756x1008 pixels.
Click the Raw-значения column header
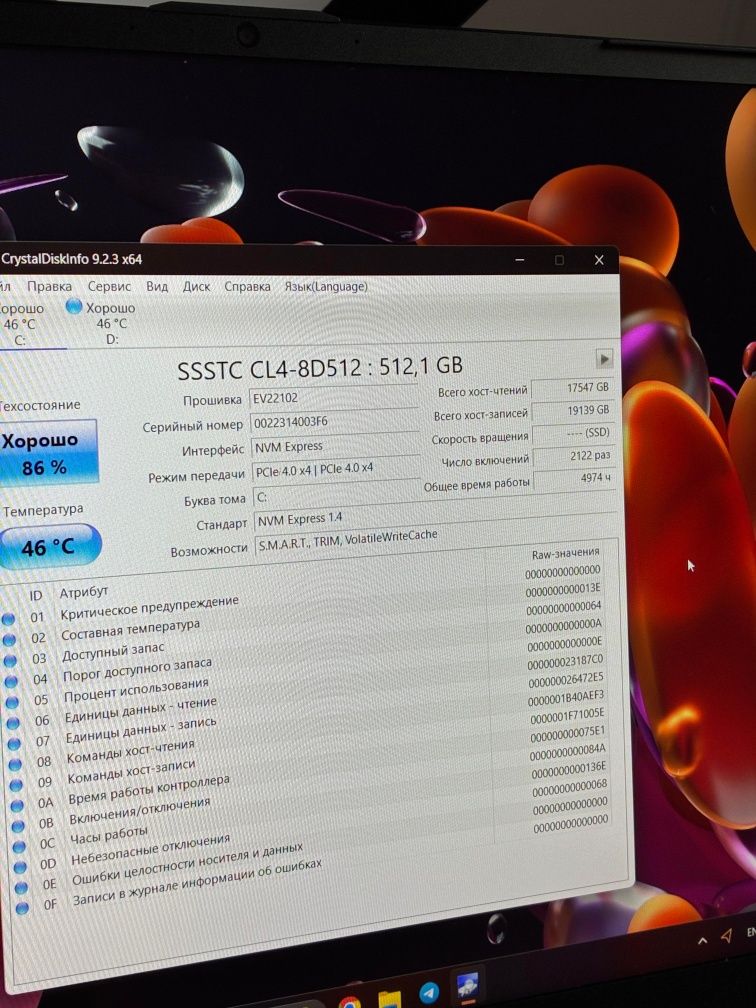[566, 553]
